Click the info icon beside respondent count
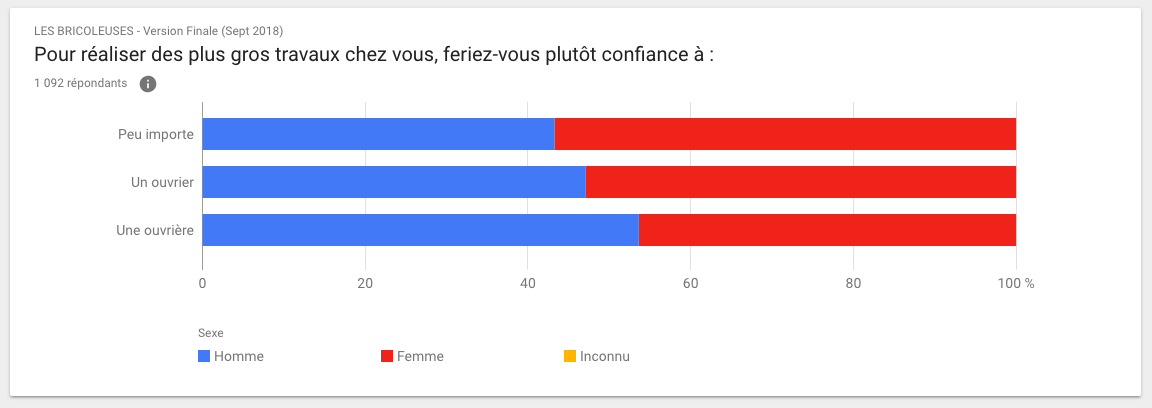This screenshot has width=1152, height=408. tap(148, 84)
